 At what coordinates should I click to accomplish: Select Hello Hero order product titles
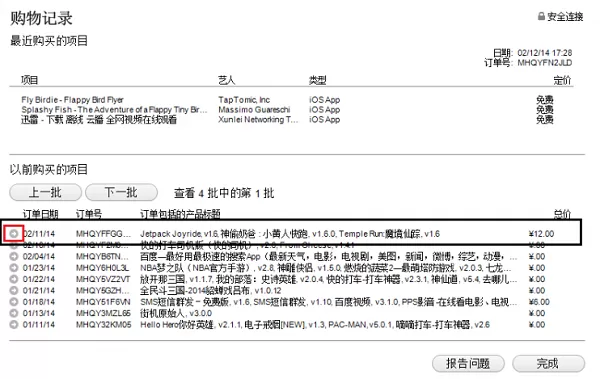click(315, 325)
